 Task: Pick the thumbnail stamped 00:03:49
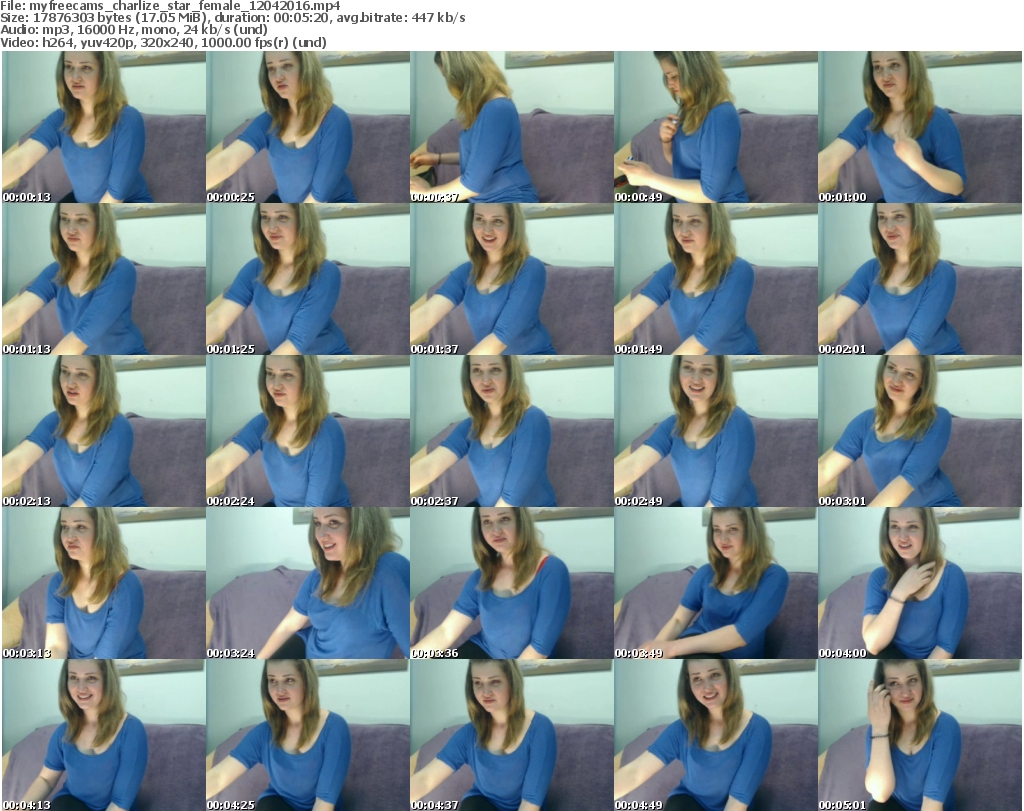(716, 583)
